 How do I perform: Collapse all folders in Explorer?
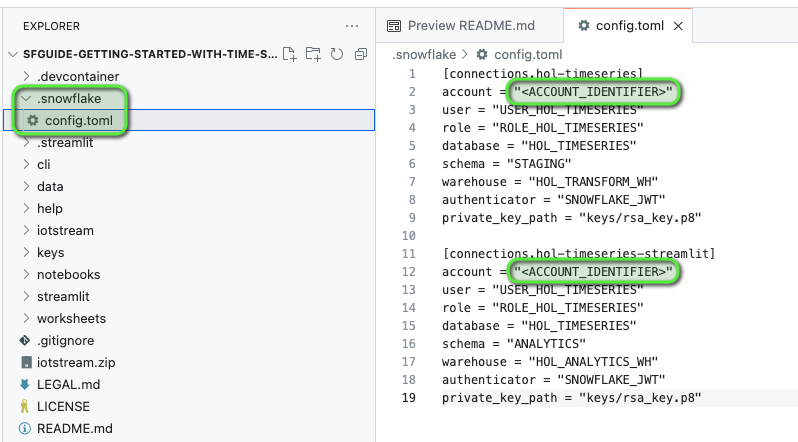(x=360, y=54)
